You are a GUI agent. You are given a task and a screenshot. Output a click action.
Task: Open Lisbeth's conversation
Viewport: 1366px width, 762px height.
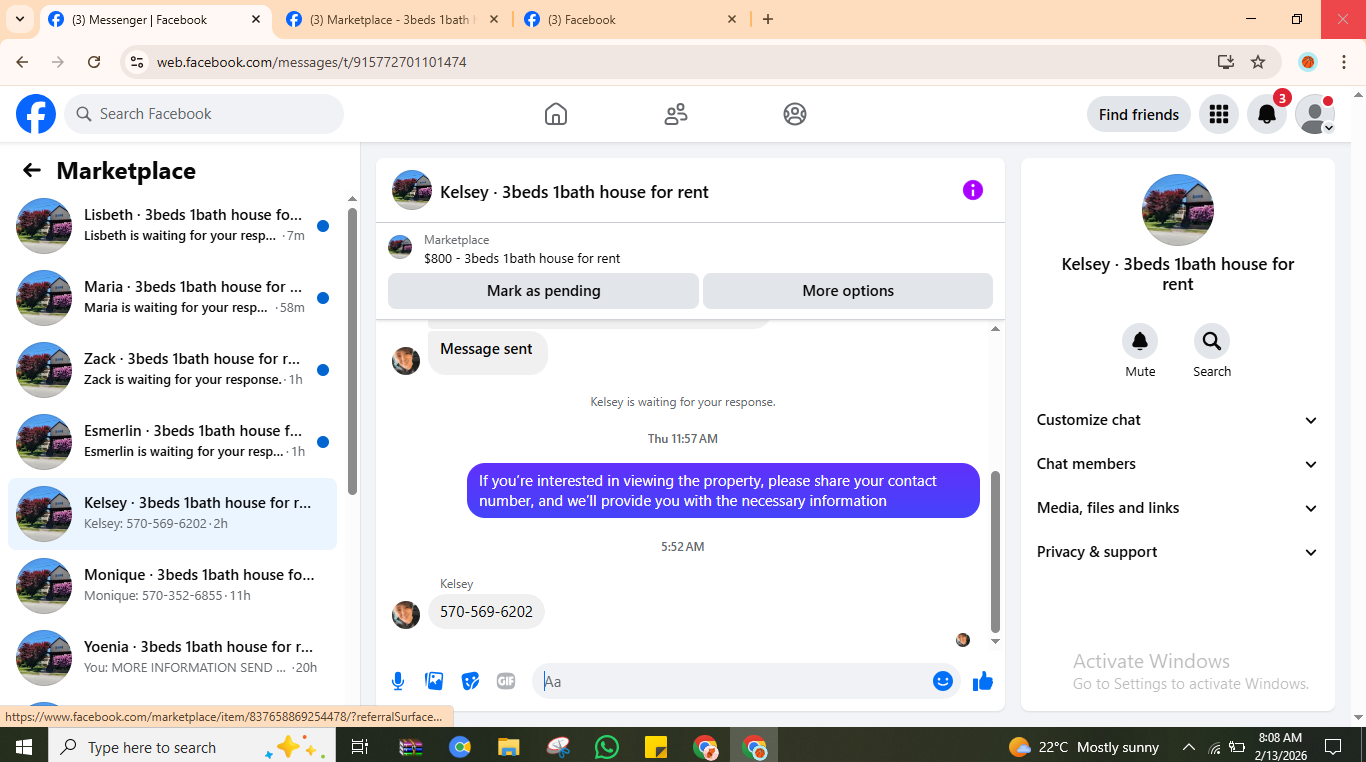172,226
